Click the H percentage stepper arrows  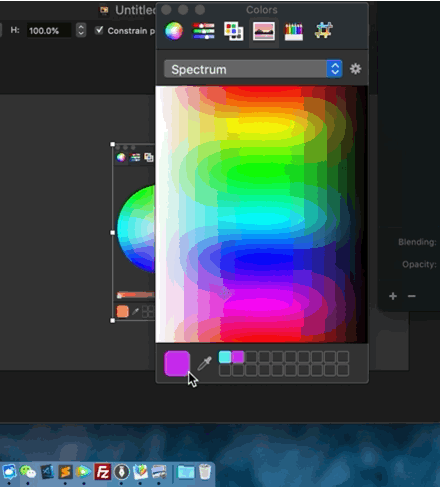(x=81, y=30)
